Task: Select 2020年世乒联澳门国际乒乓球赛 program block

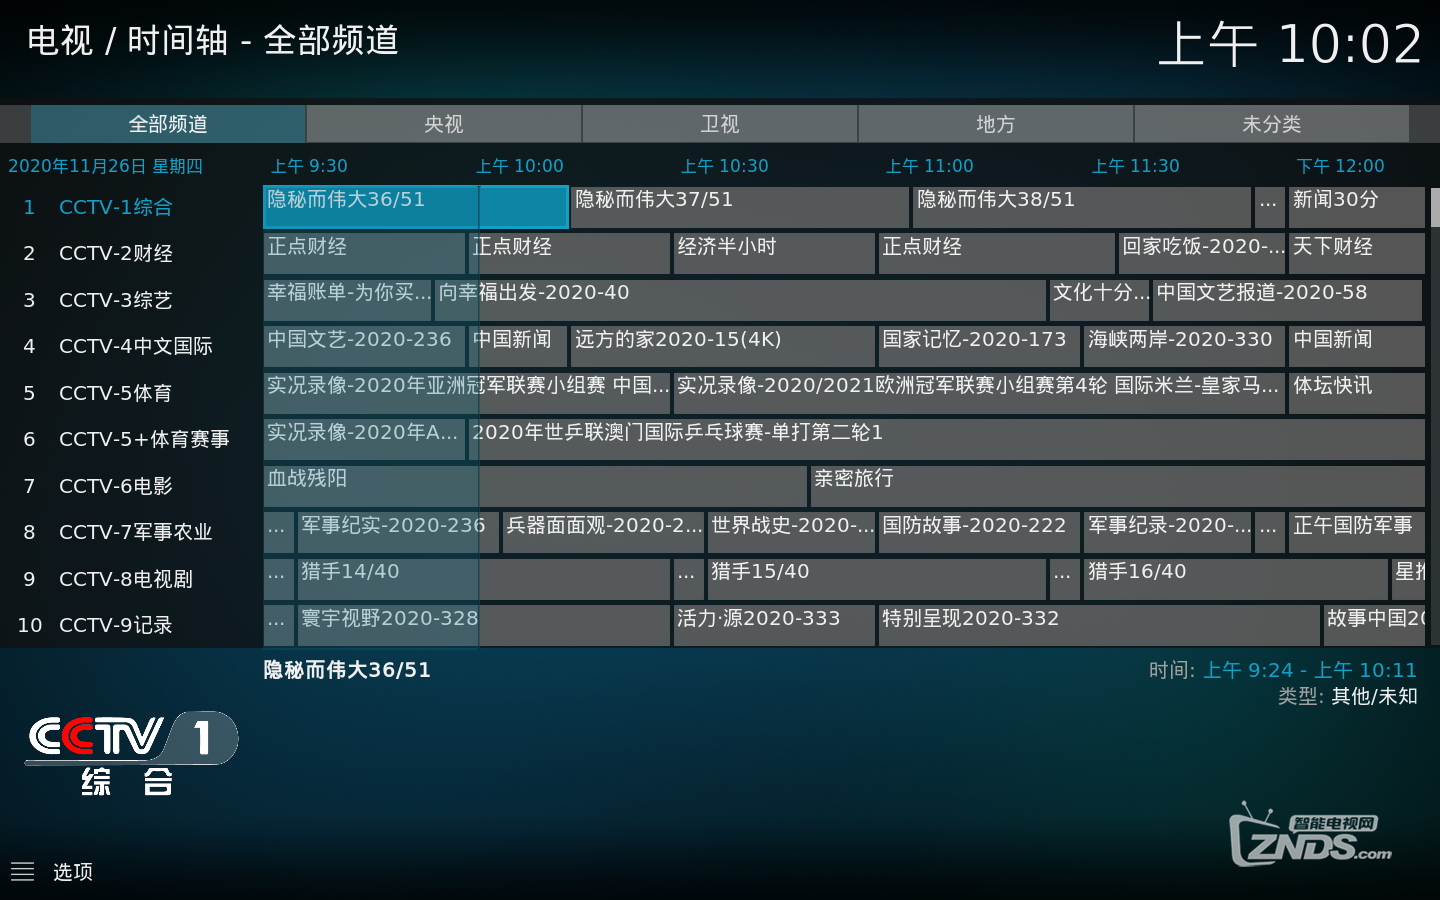Action: point(945,439)
